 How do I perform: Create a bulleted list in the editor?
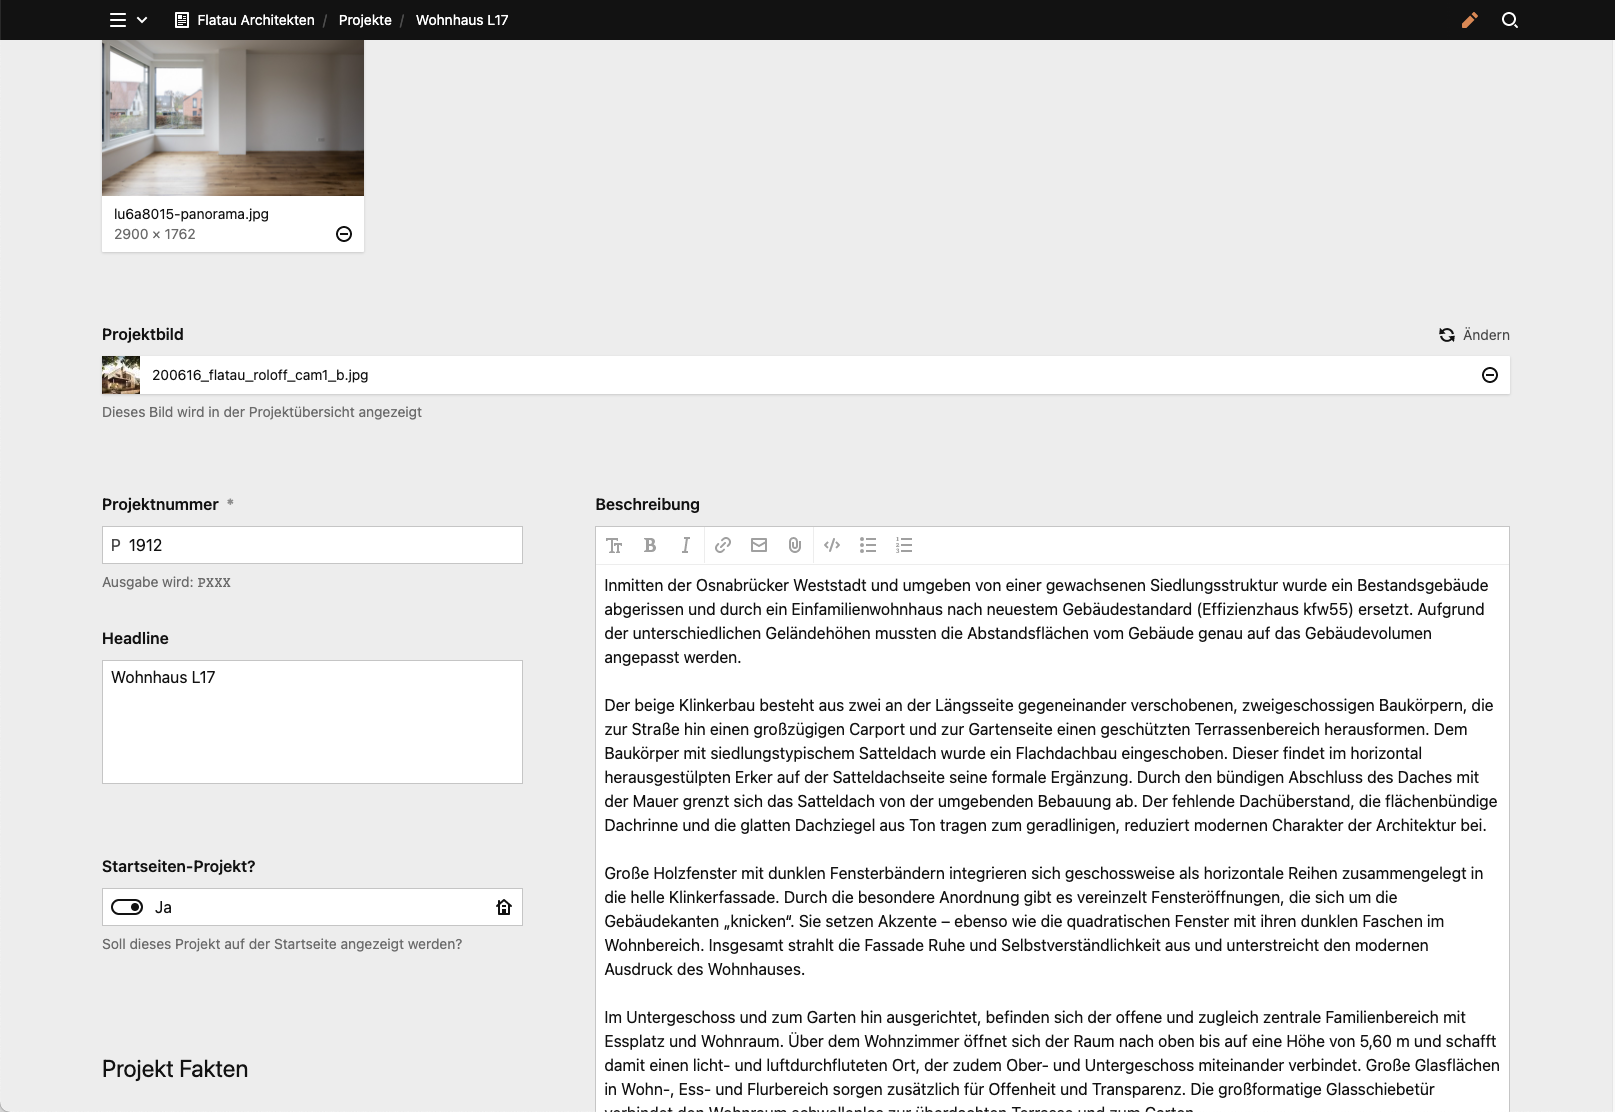(867, 545)
